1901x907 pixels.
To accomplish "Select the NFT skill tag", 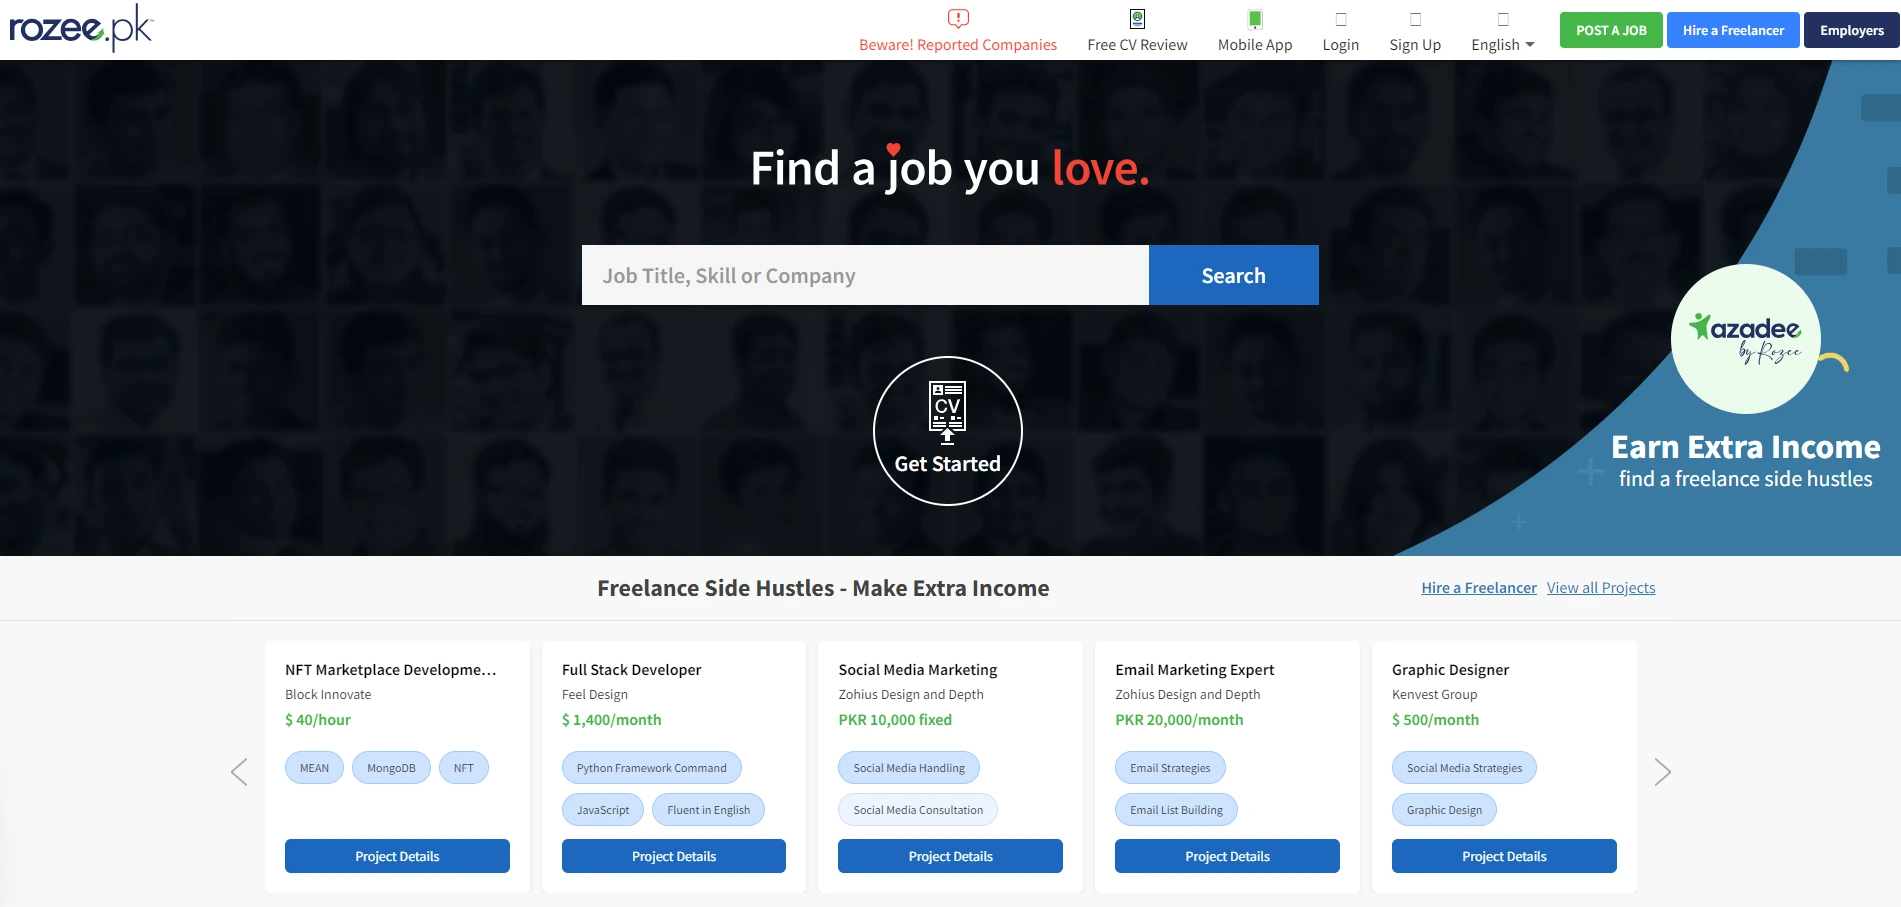I will point(464,768).
